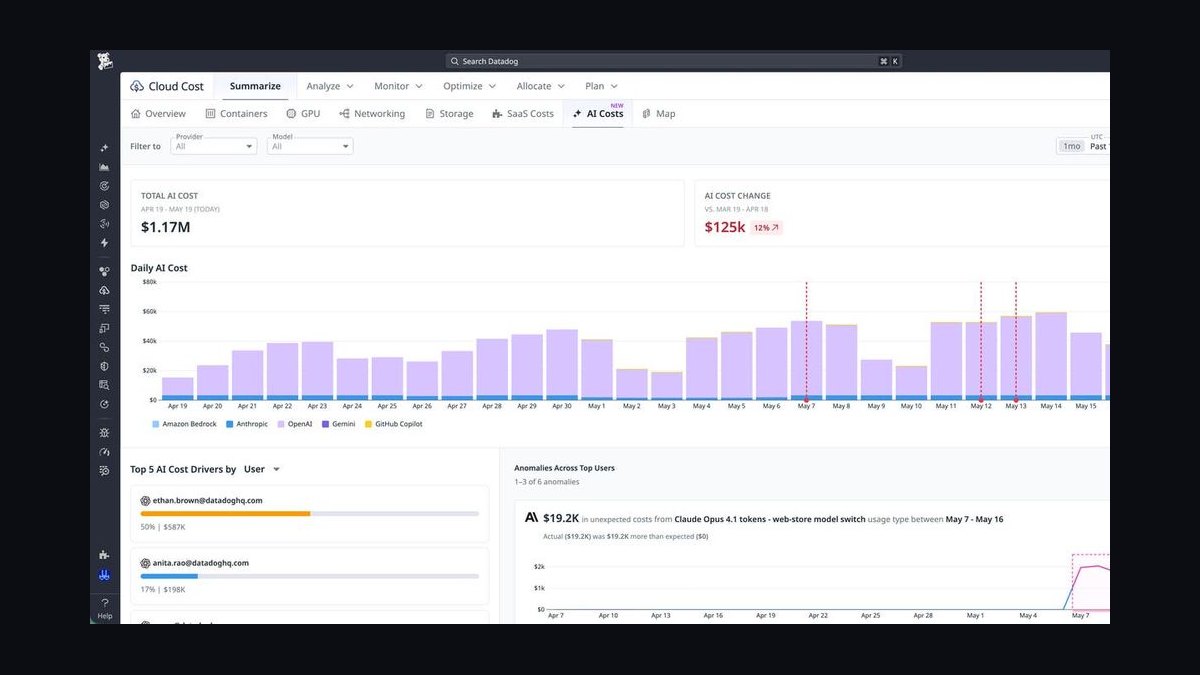The width and height of the screenshot is (1200, 675).
Task: Click the sparkle icon in the left sidebar
Action: (105, 148)
